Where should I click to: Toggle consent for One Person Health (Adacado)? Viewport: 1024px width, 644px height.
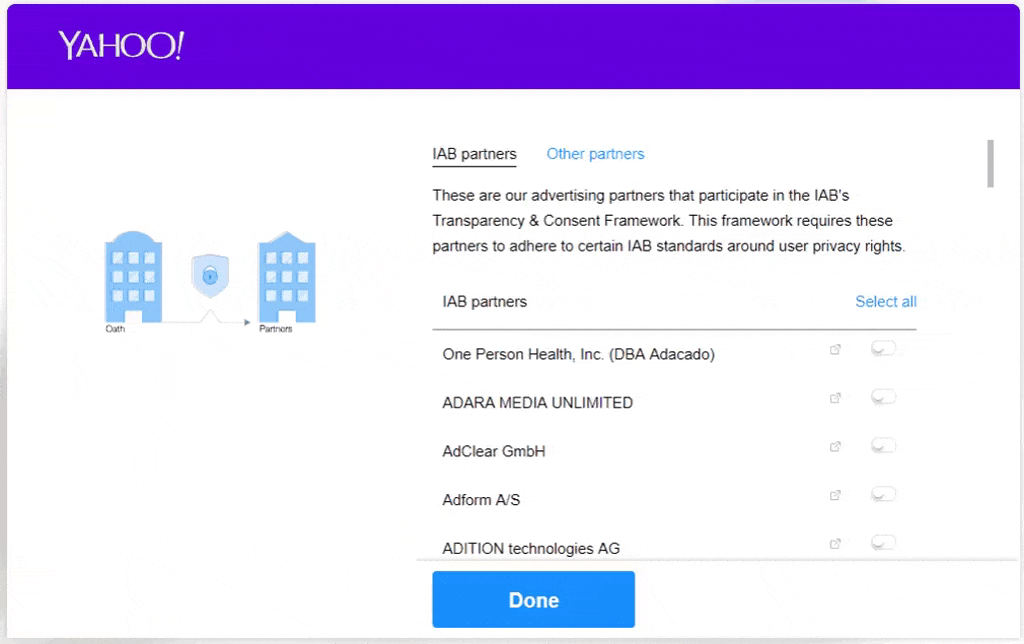(x=883, y=349)
